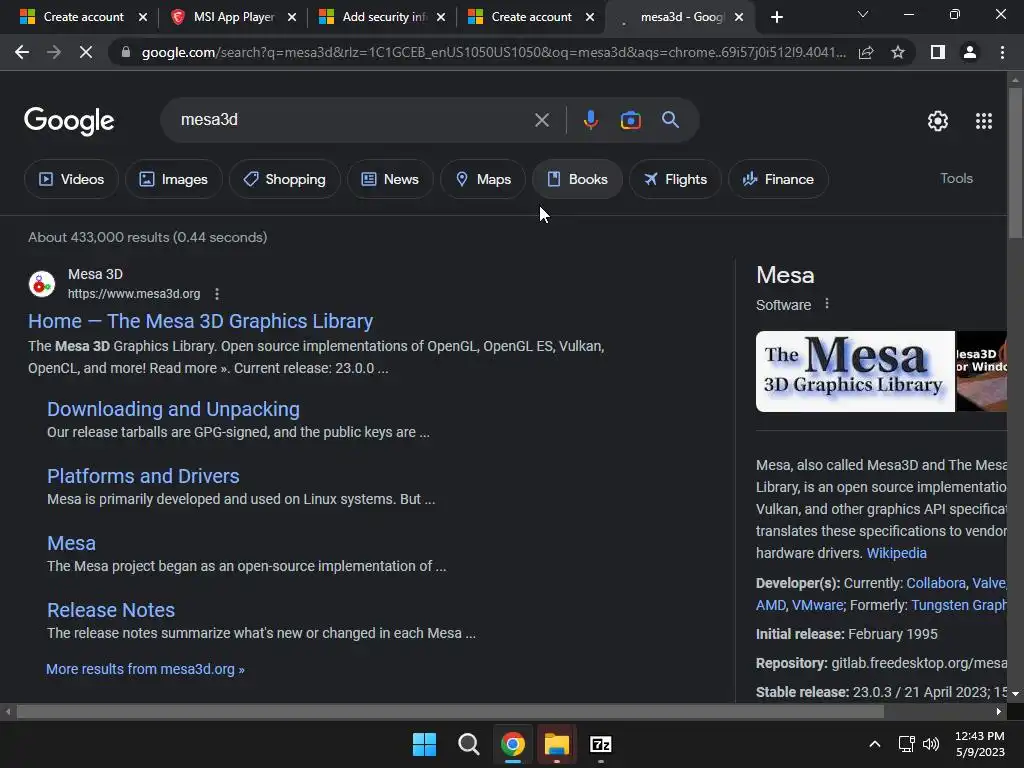
Task: Open More results from mesa3d.org
Action: (x=145, y=669)
